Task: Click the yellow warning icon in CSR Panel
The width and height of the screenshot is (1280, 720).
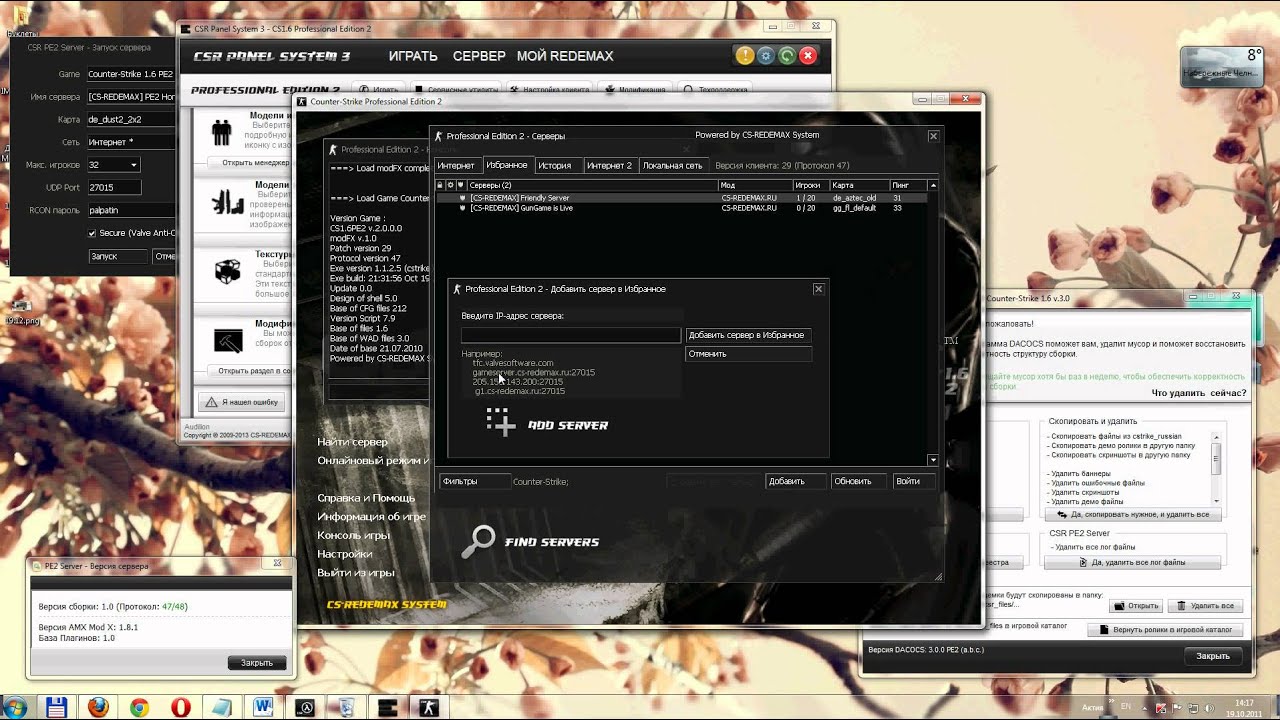Action: click(x=744, y=56)
